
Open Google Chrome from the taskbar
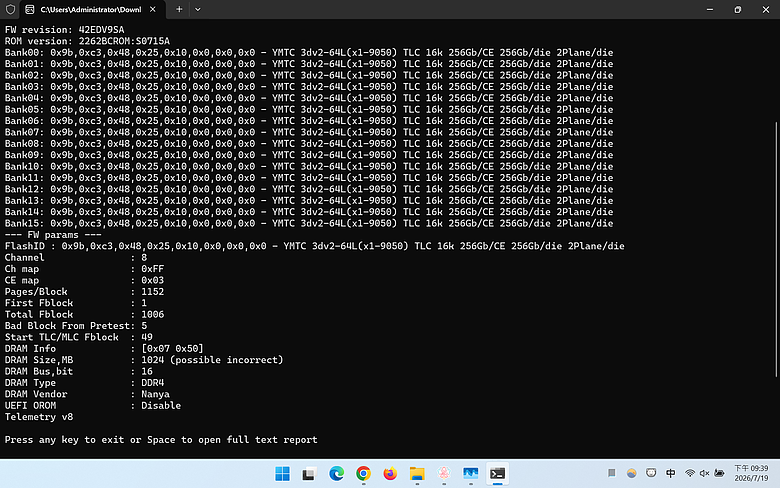pos(363,474)
